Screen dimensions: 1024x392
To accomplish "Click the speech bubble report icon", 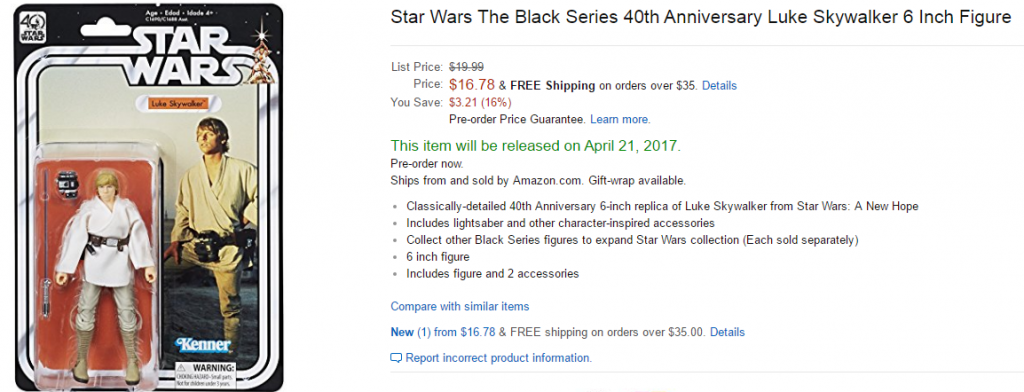I will 396,358.
